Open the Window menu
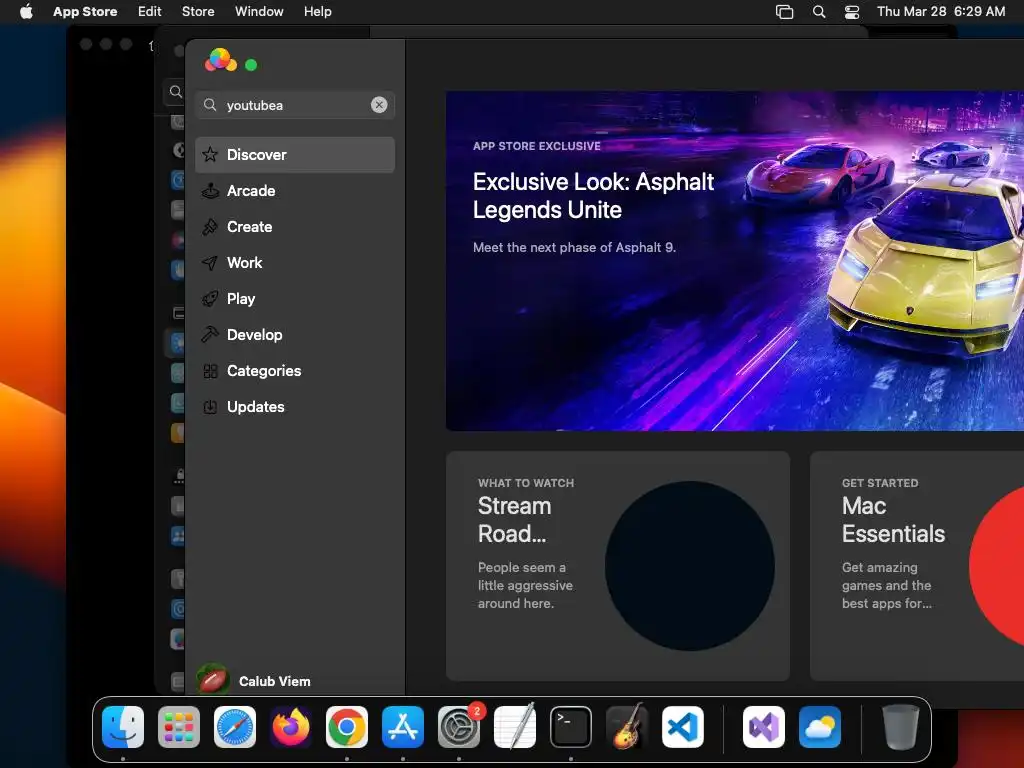This screenshot has width=1024, height=768. tap(259, 11)
